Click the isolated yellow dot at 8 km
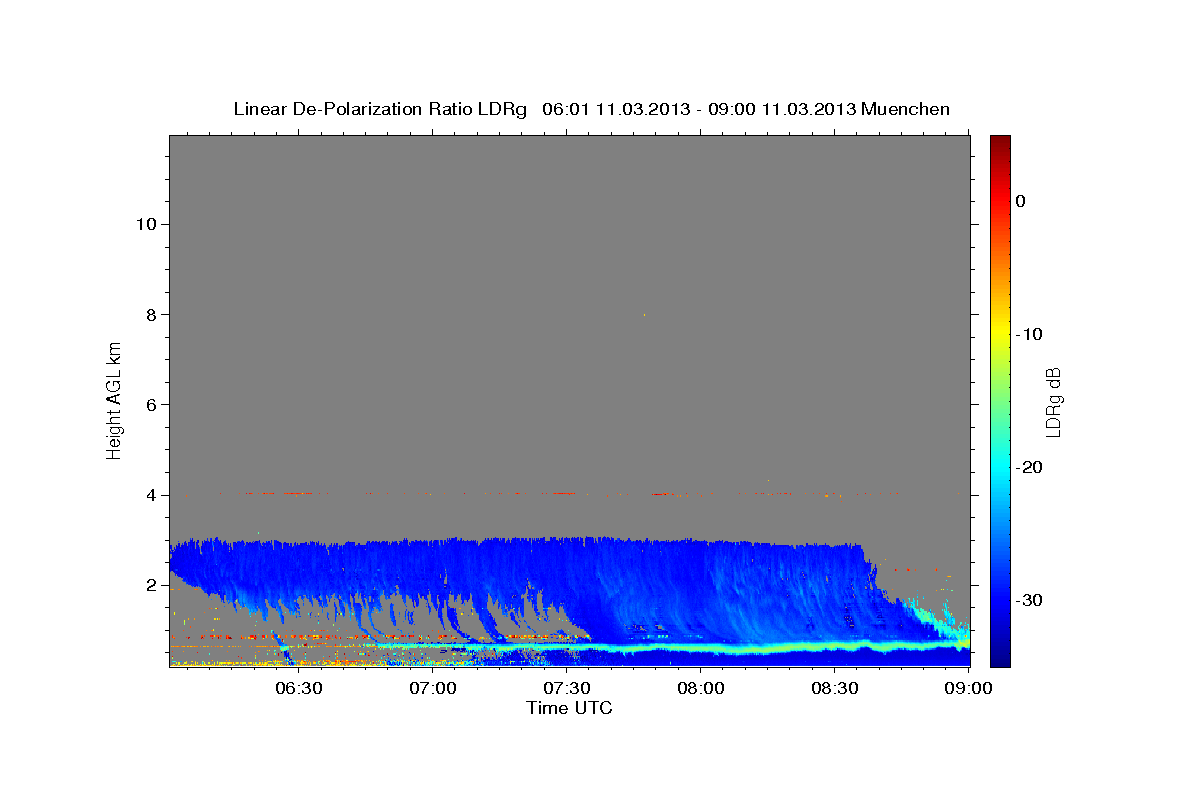Viewport: 1200px width, 800px height. pyautogui.click(x=644, y=315)
